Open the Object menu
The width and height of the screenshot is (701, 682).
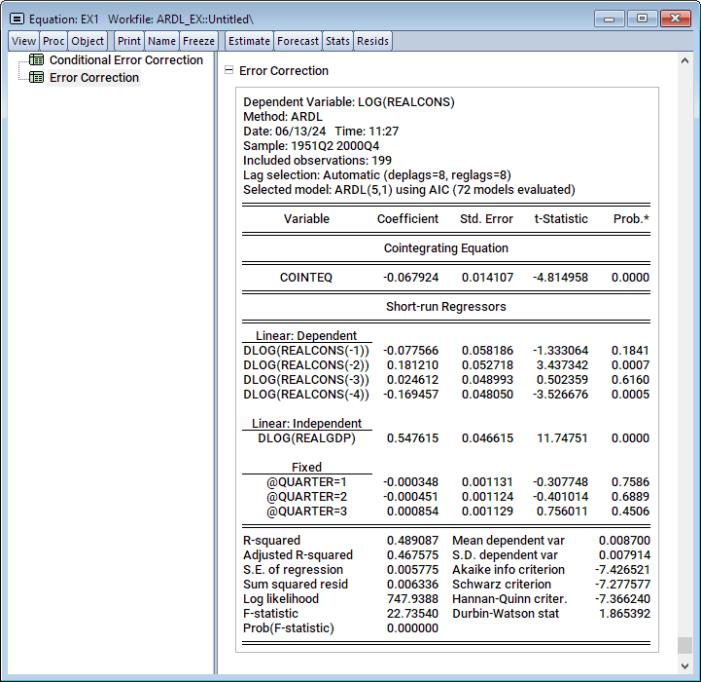point(86,41)
